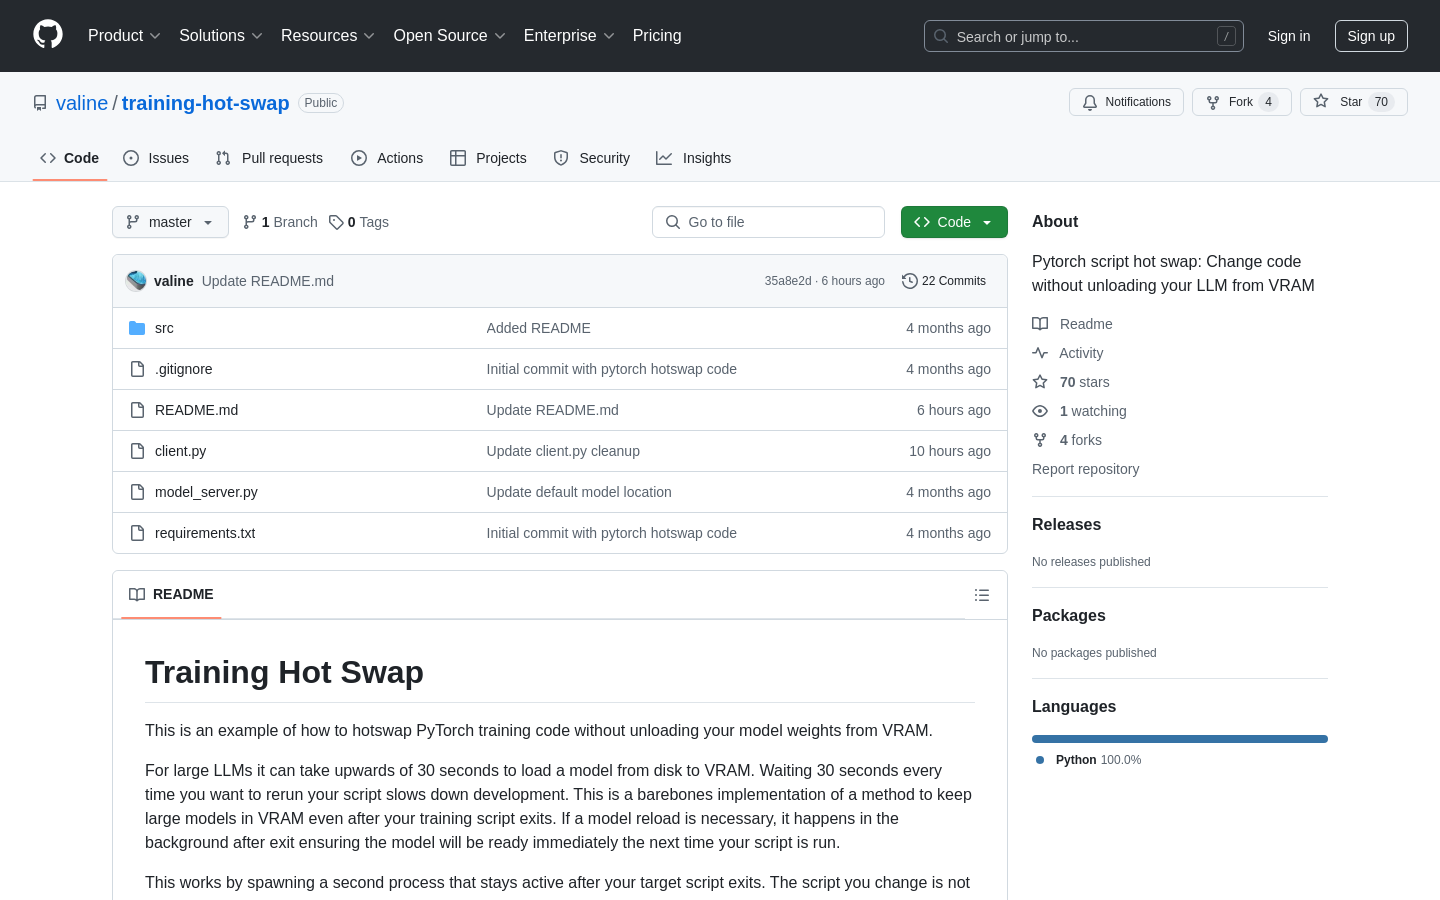
Task: Expand the Enterprise menu
Action: tap(569, 36)
